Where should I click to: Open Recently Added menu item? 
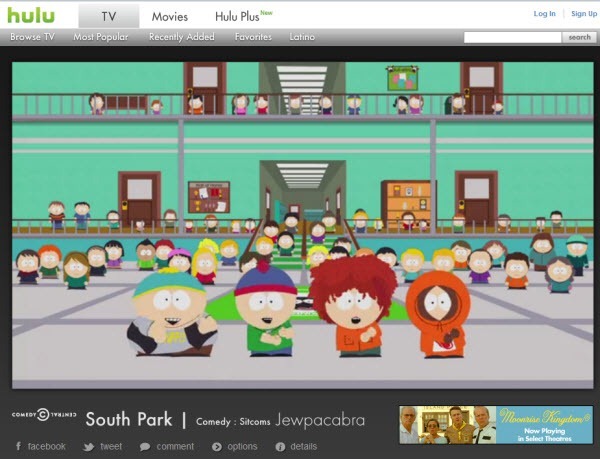pyautogui.click(x=182, y=37)
